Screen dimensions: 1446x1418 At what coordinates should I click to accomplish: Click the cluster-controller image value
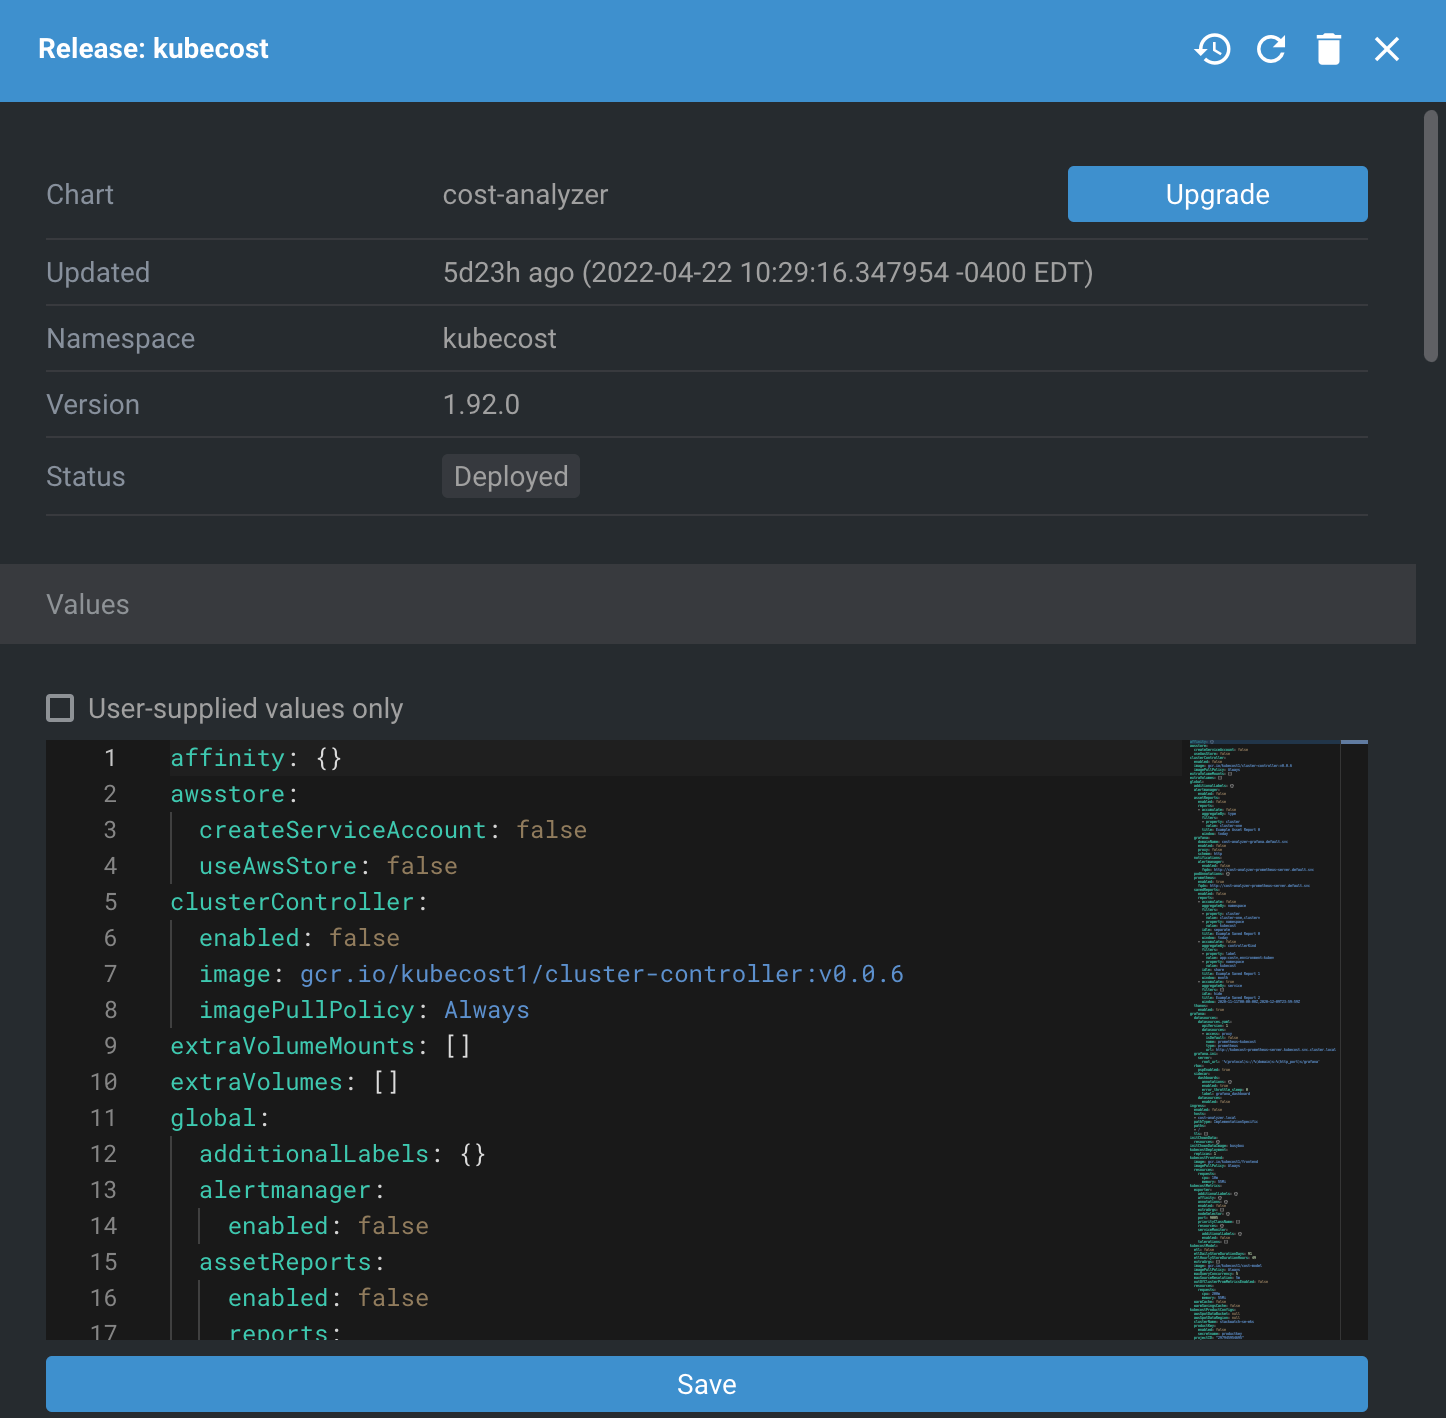[602, 974]
